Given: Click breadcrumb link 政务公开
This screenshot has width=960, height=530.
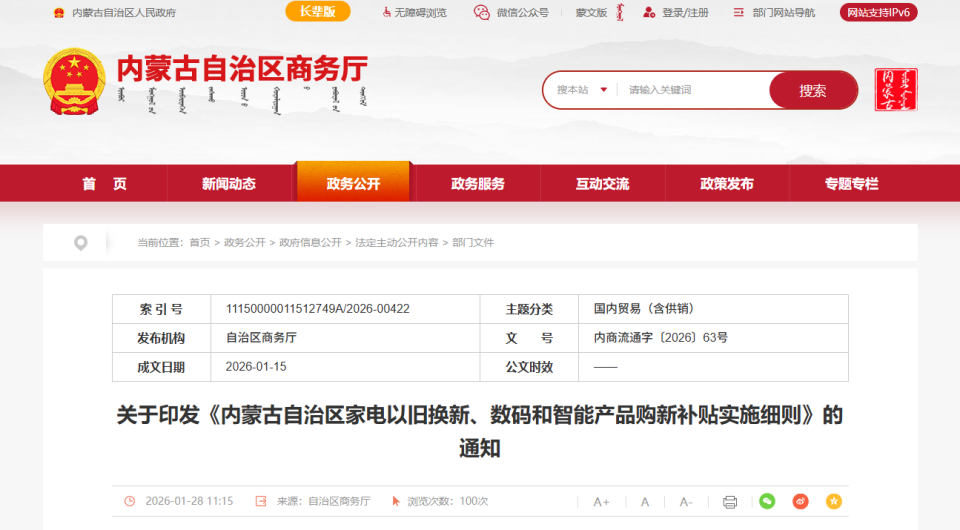Looking at the screenshot, I should pyautogui.click(x=244, y=243).
